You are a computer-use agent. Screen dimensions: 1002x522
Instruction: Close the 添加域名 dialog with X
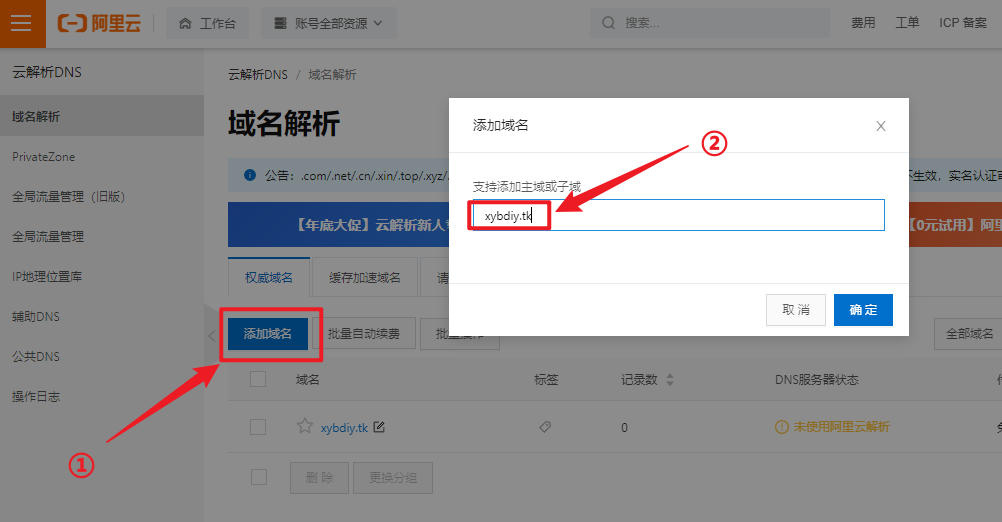click(881, 126)
